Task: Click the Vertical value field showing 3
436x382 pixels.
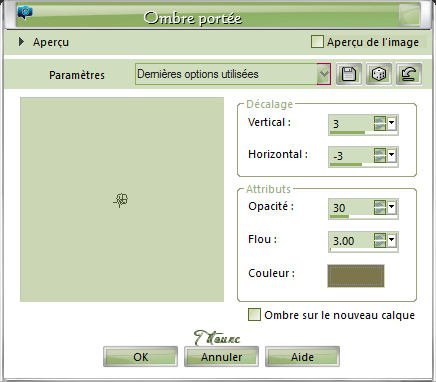Action: point(351,123)
